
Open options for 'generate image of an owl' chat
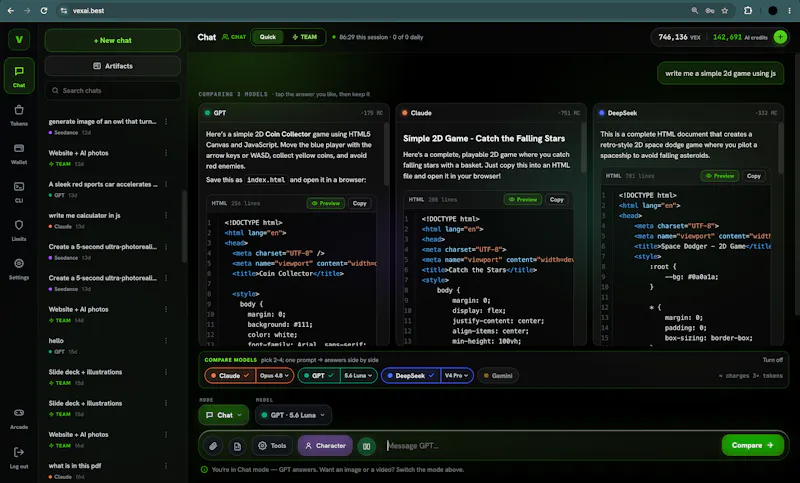click(166, 121)
